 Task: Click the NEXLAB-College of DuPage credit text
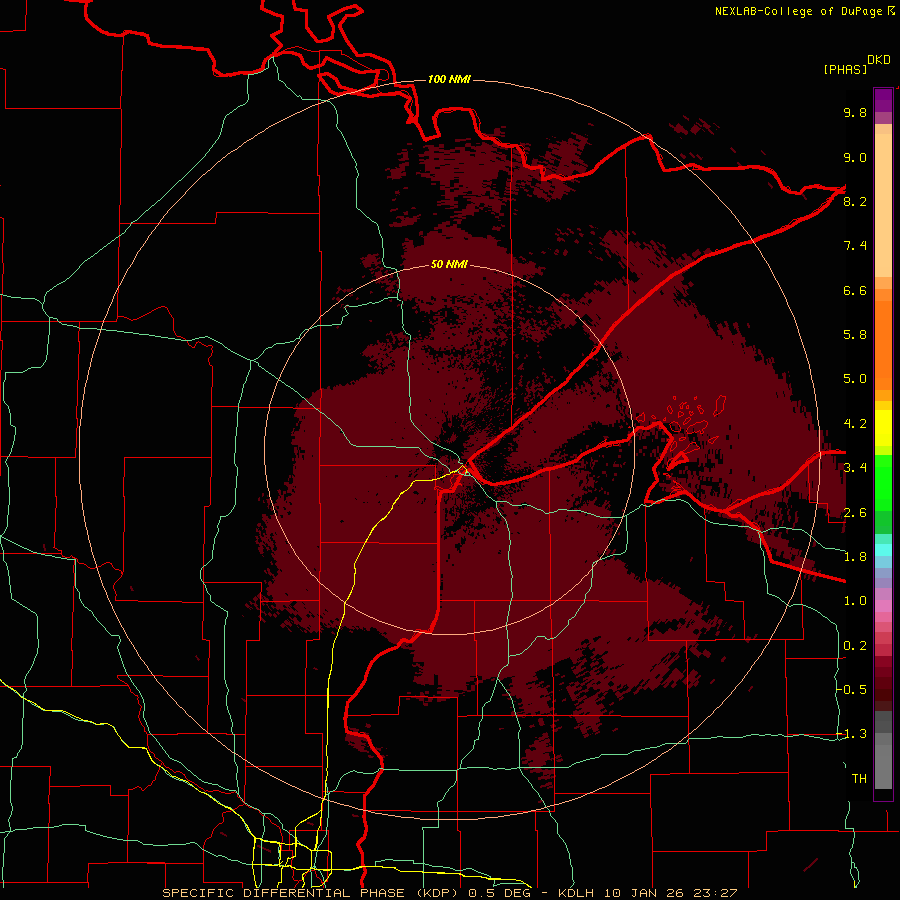coord(804,11)
